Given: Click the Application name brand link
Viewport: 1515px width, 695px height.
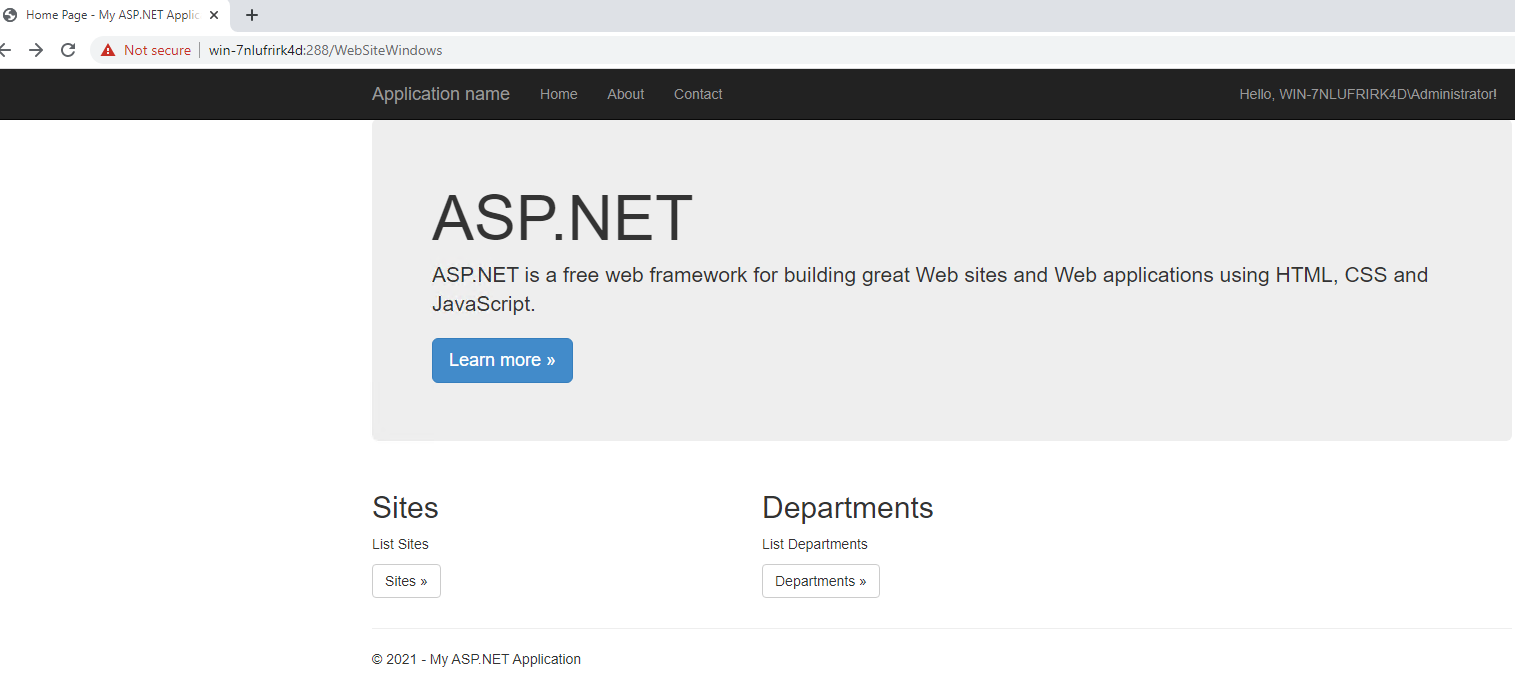Looking at the screenshot, I should click(x=441, y=94).
